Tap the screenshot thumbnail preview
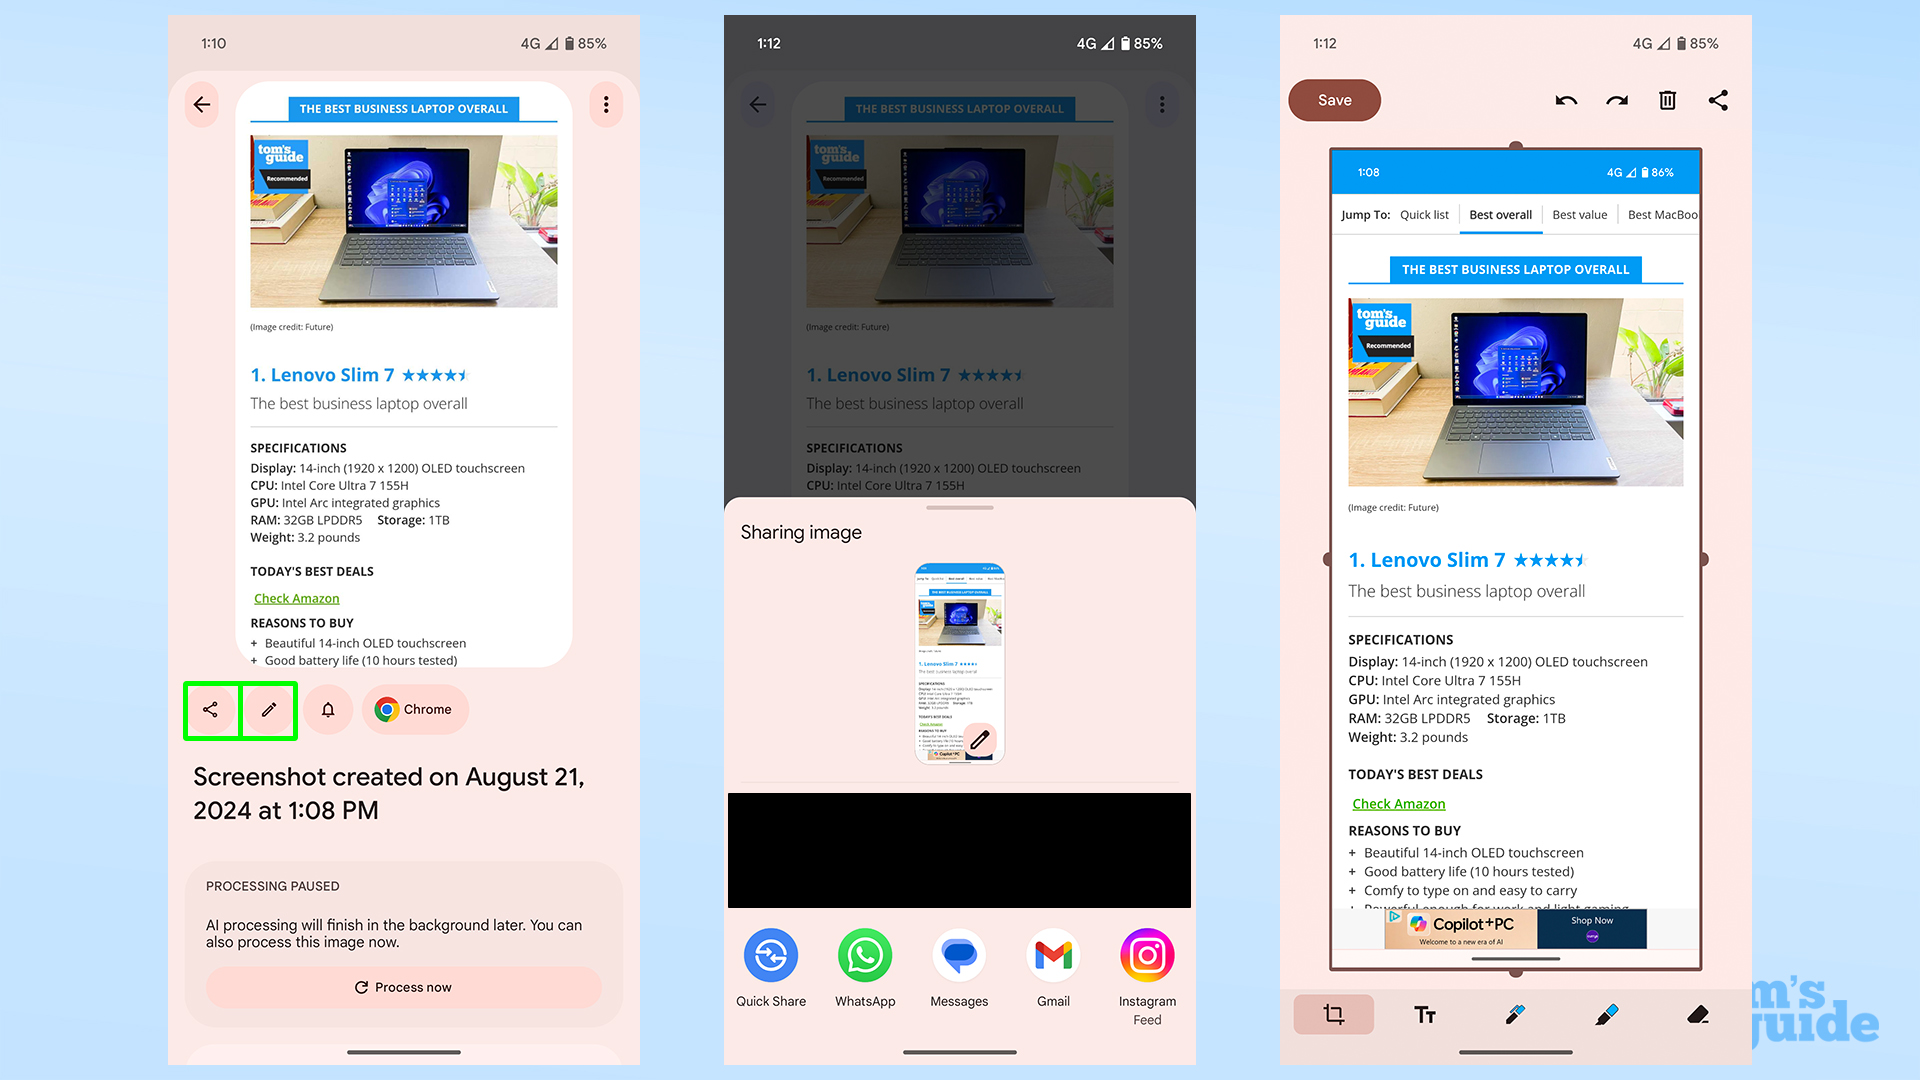The height and width of the screenshot is (1080, 1920). click(x=959, y=659)
